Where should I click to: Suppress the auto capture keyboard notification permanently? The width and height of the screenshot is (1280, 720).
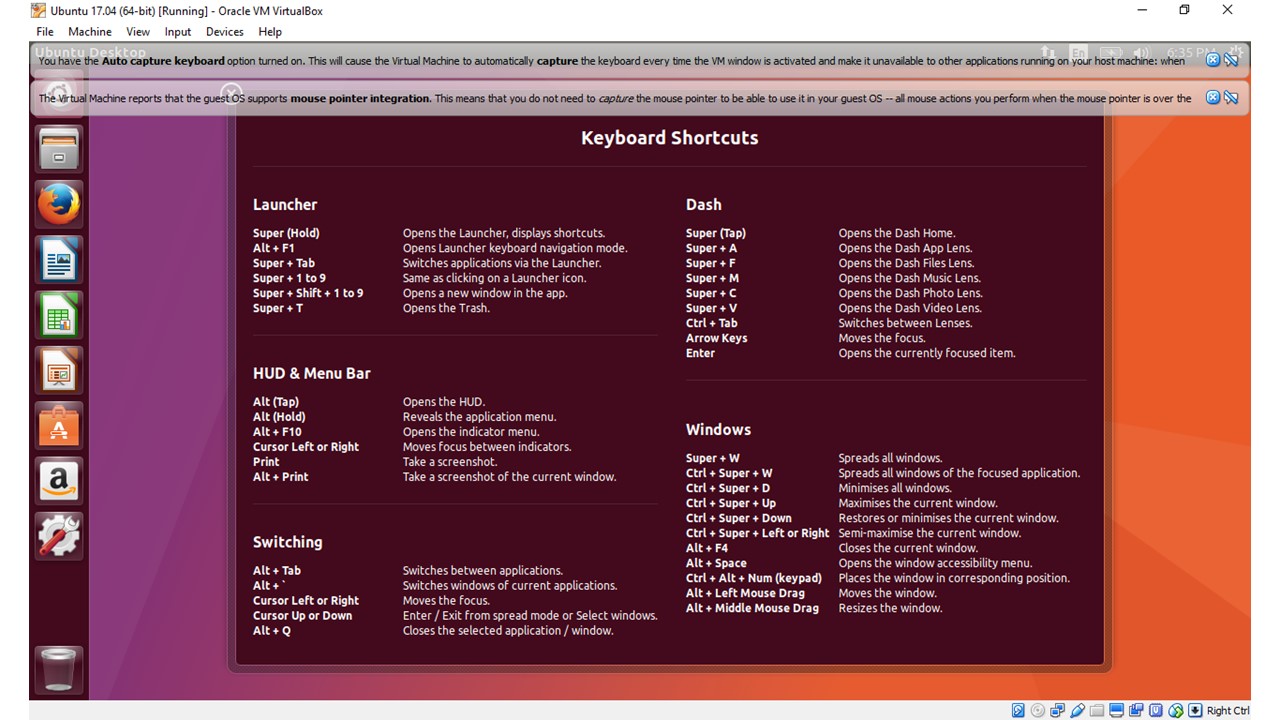click(1231, 60)
